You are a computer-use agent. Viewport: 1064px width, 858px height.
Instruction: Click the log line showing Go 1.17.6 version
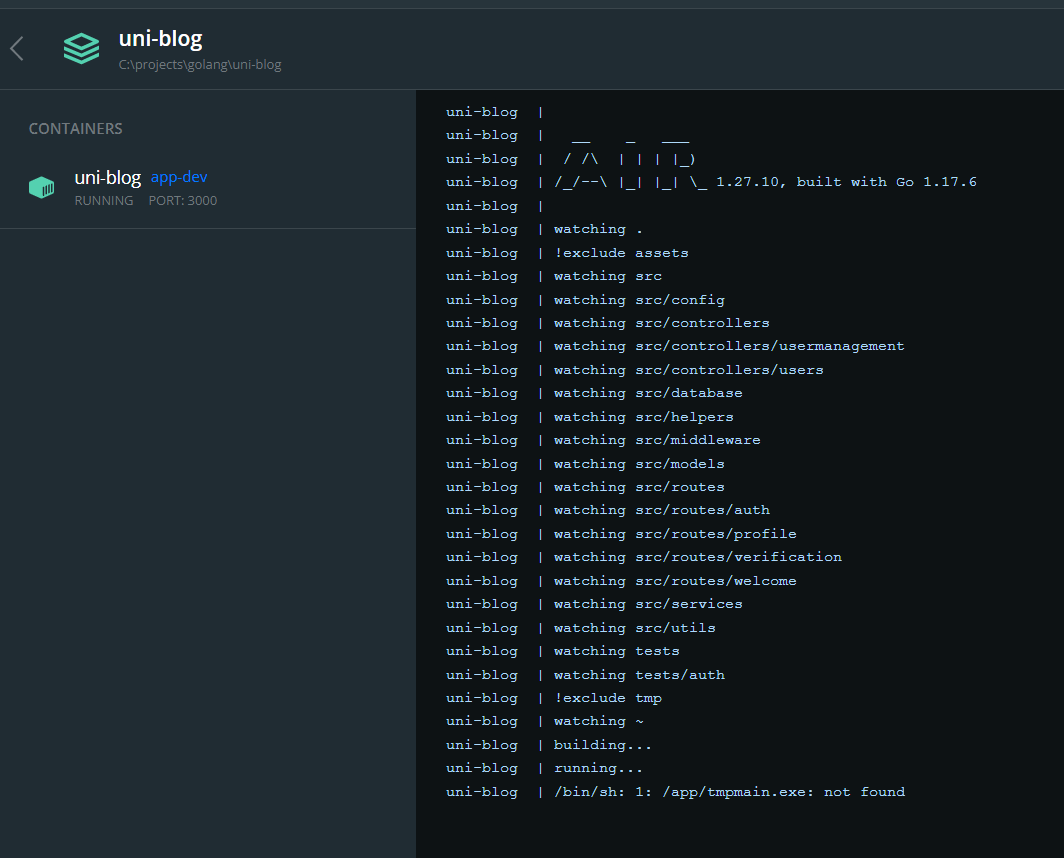(x=765, y=182)
